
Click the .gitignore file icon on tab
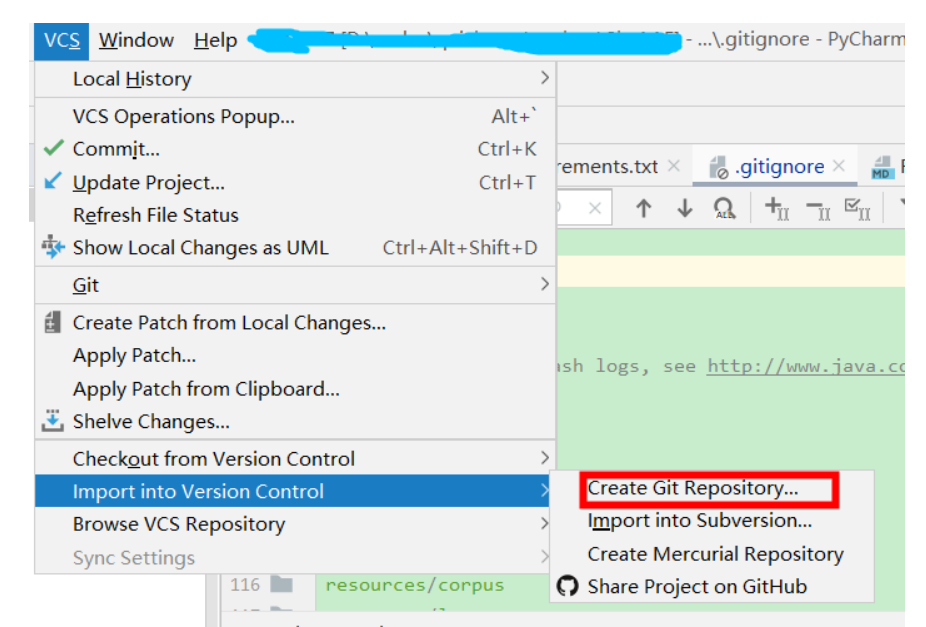(x=718, y=167)
